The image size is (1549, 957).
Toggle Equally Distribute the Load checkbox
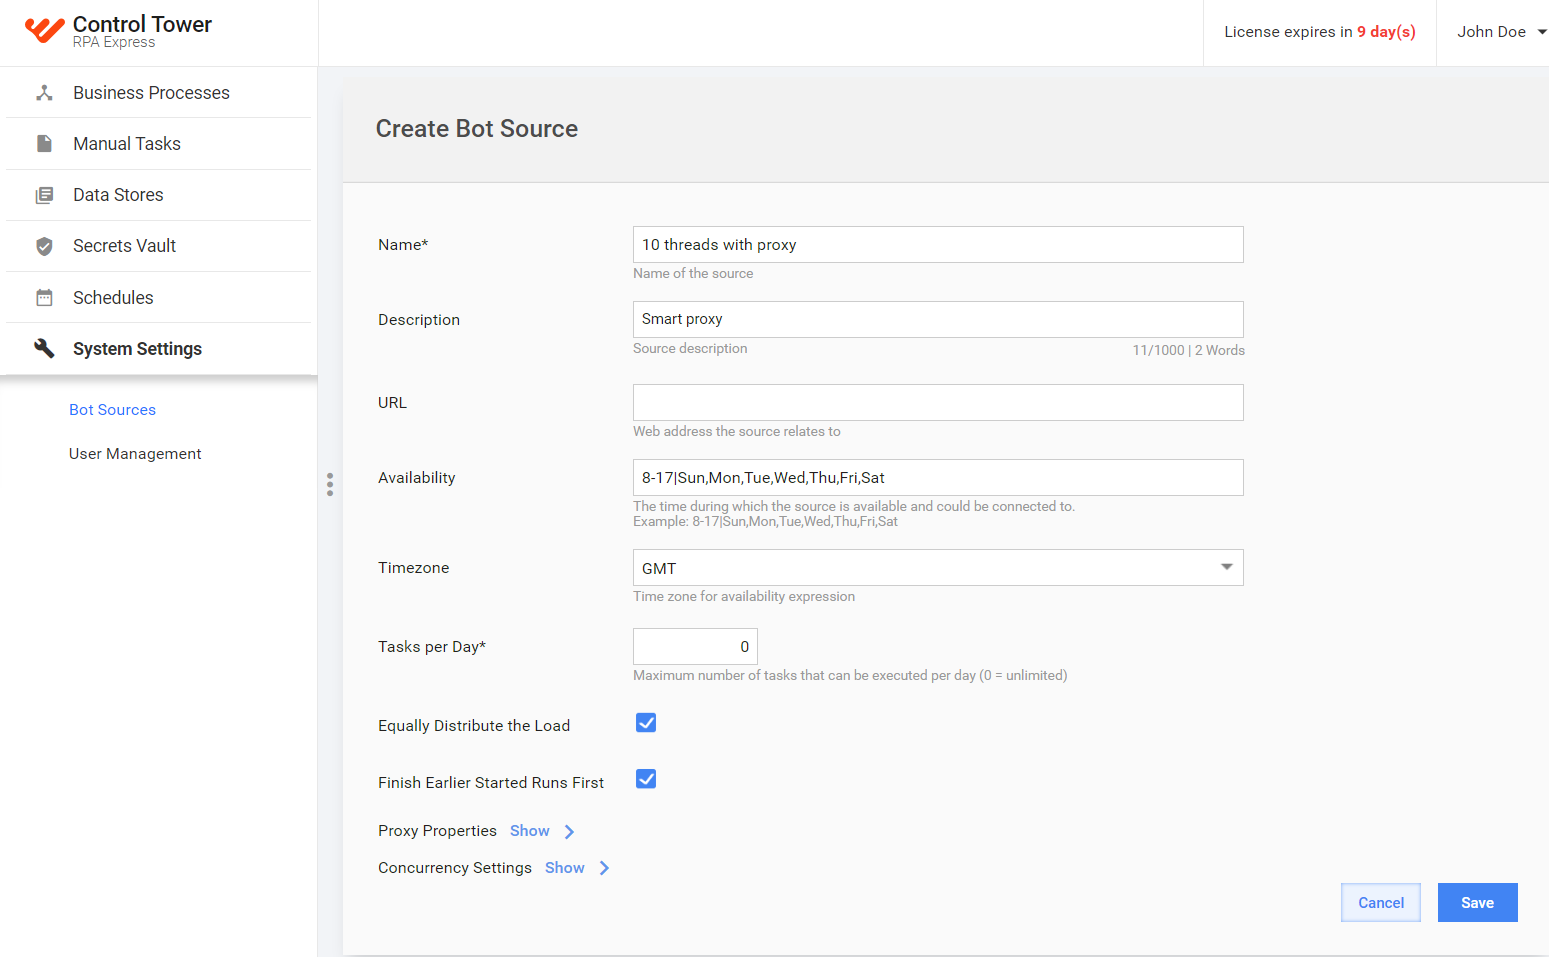tap(646, 723)
